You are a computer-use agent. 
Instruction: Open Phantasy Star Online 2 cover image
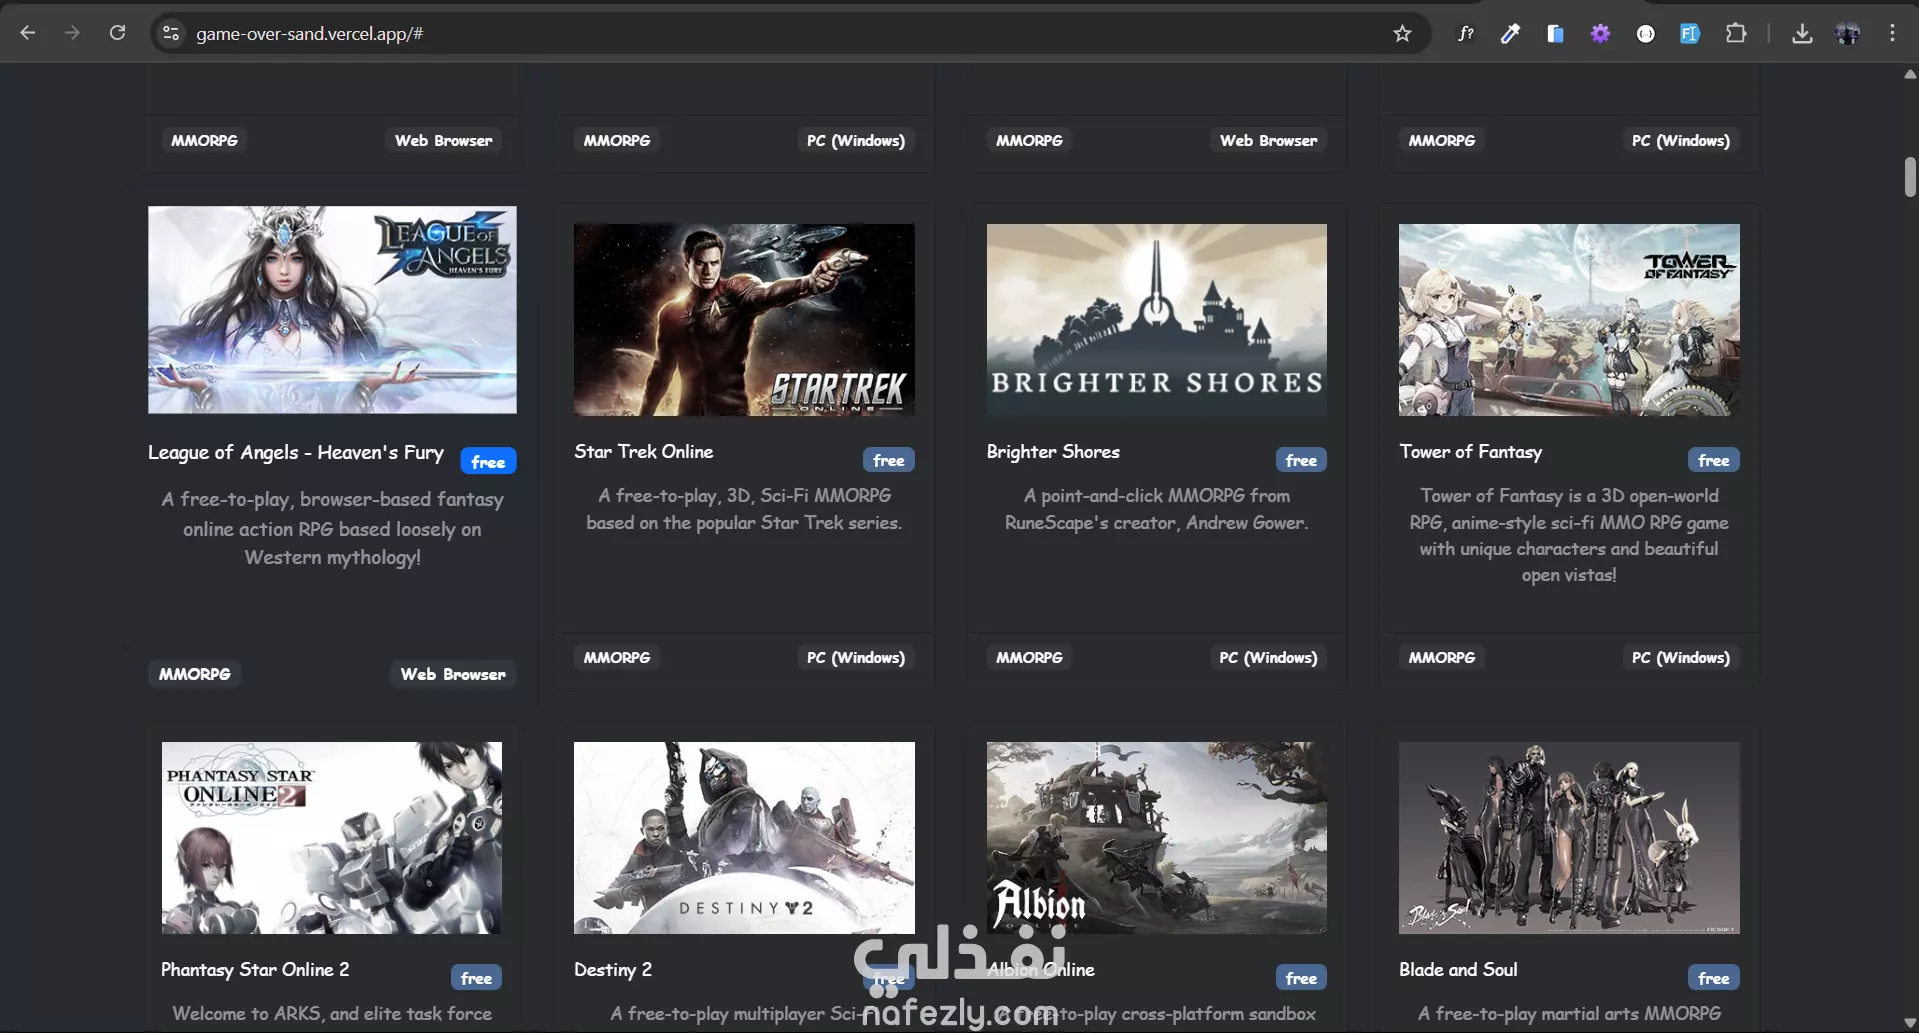(x=332, y=838)
